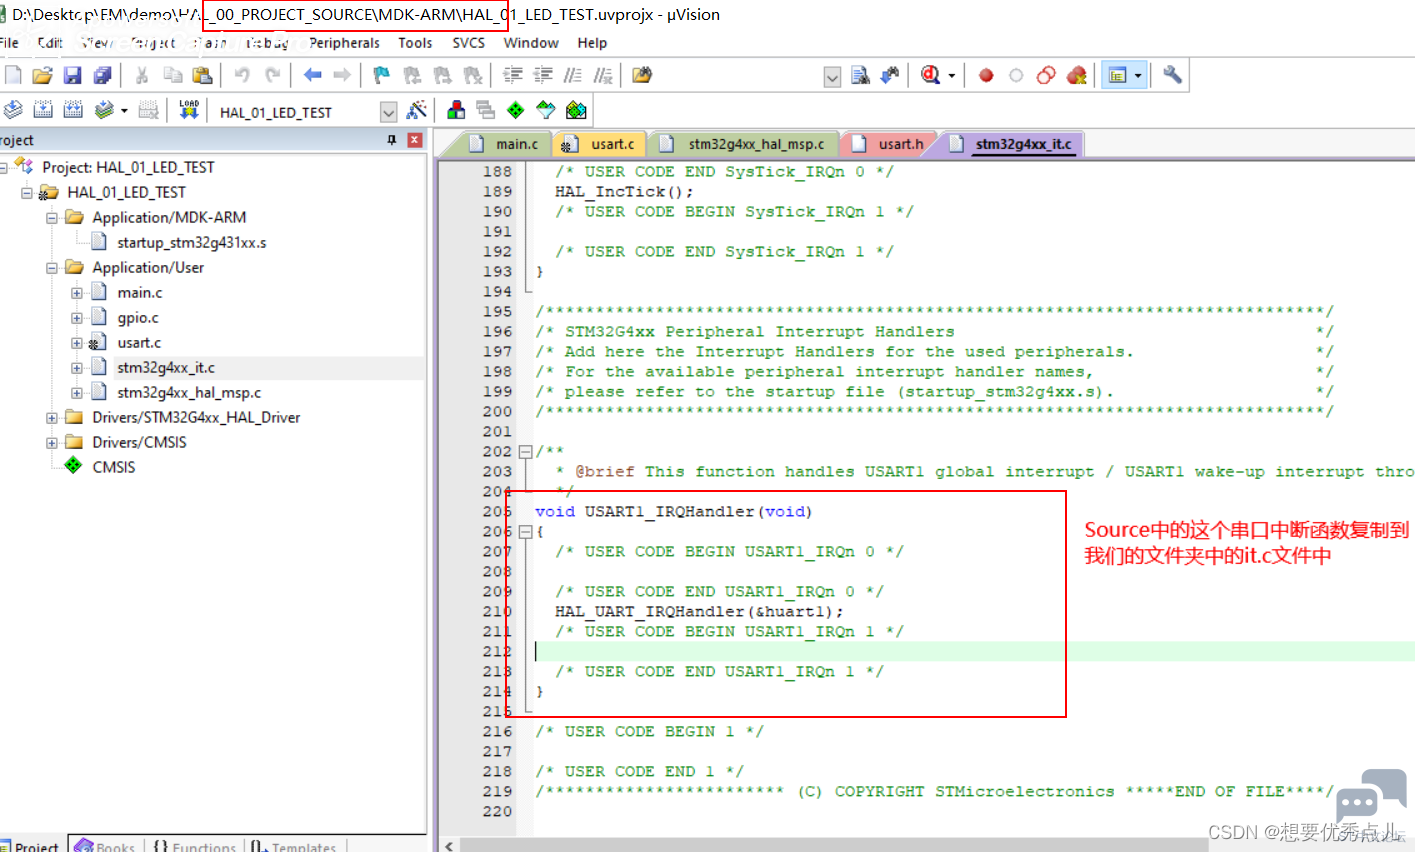1415x852 pixels.
Task: Open the Options for Target wand icon
Action: [417, 110]
